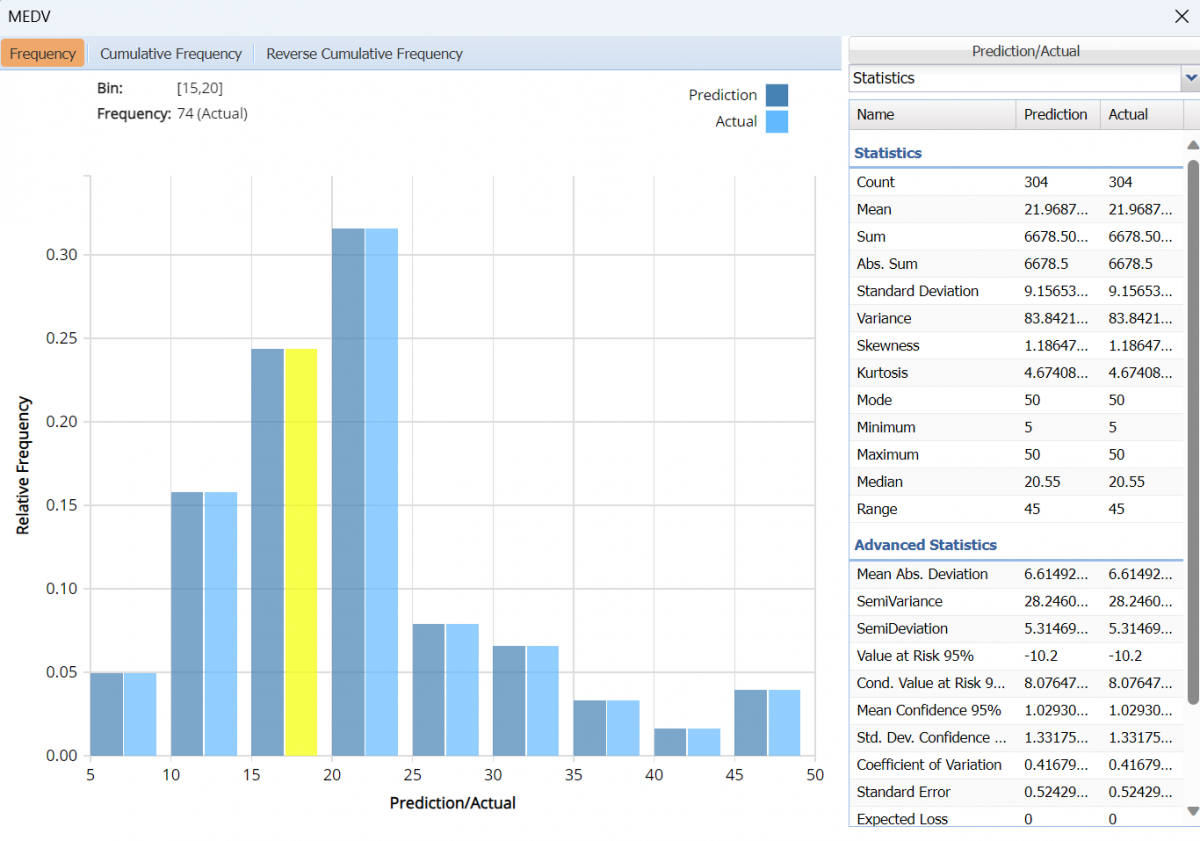
Task: Click the dark blue Prediction legend swatch
Action: 777,95
